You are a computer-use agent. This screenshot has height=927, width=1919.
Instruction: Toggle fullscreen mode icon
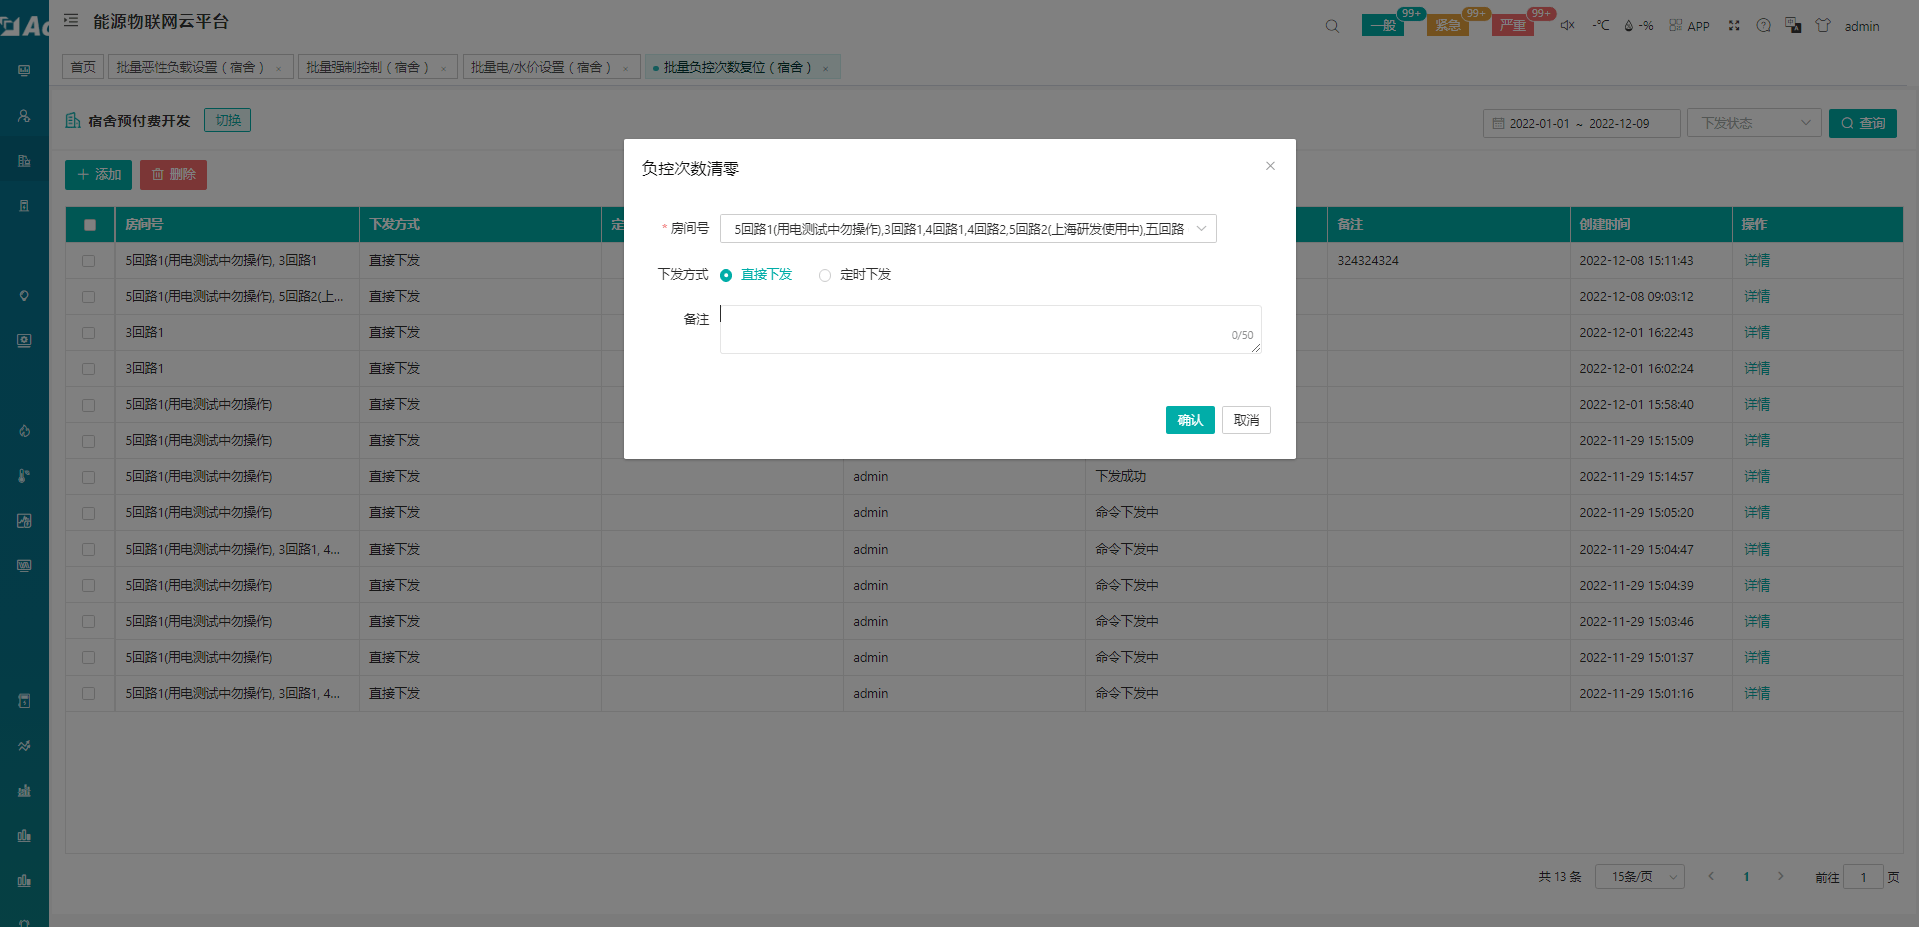click(x=1734, y=25)
